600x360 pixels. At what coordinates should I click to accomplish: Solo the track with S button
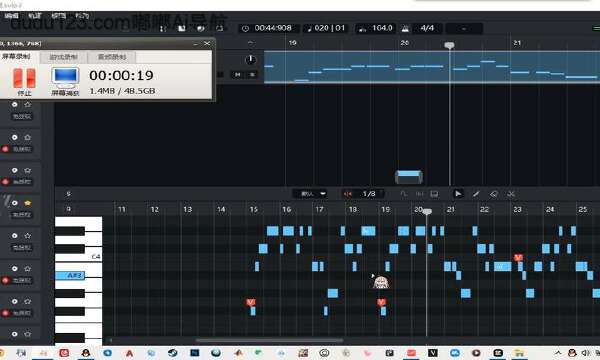tap(252, 74)
